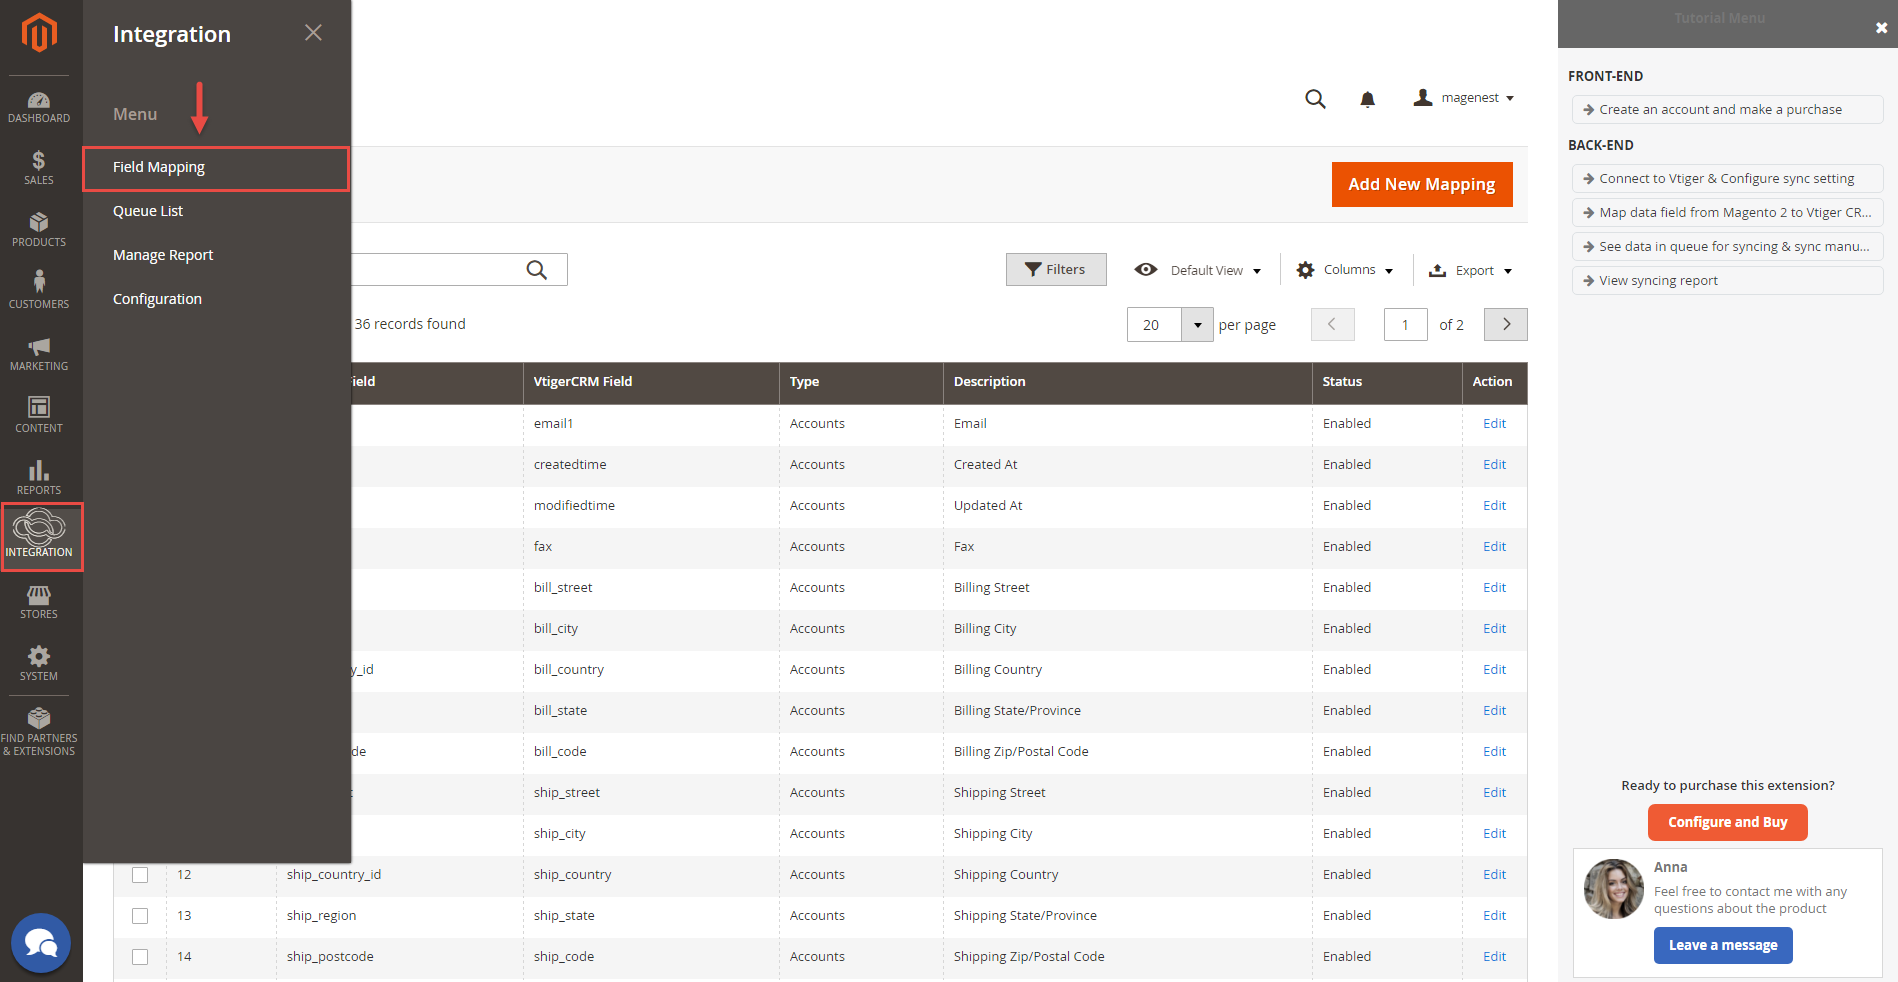Open the per page count dropdown
The width and height of the screenshot is (1898, 982).
tap(1197, 325)
